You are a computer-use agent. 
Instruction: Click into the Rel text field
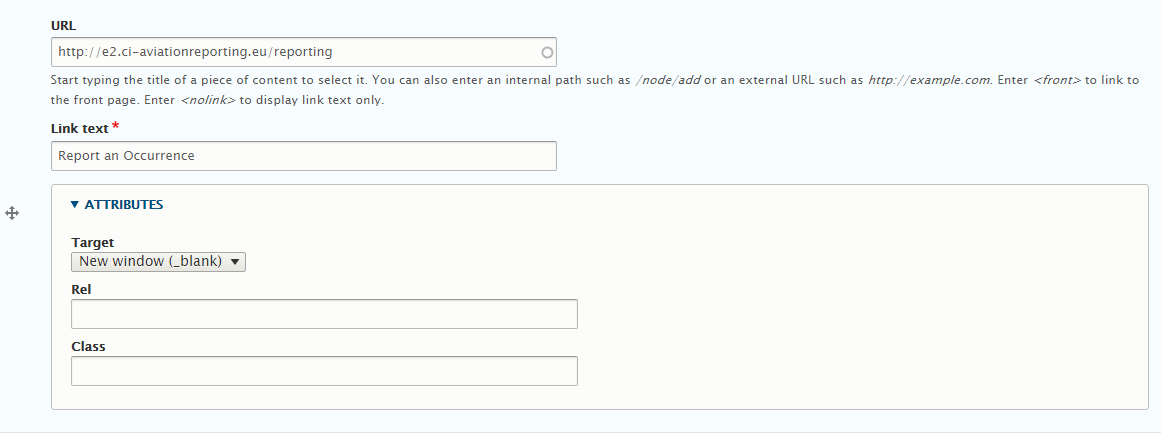click(x=324, y=314)
